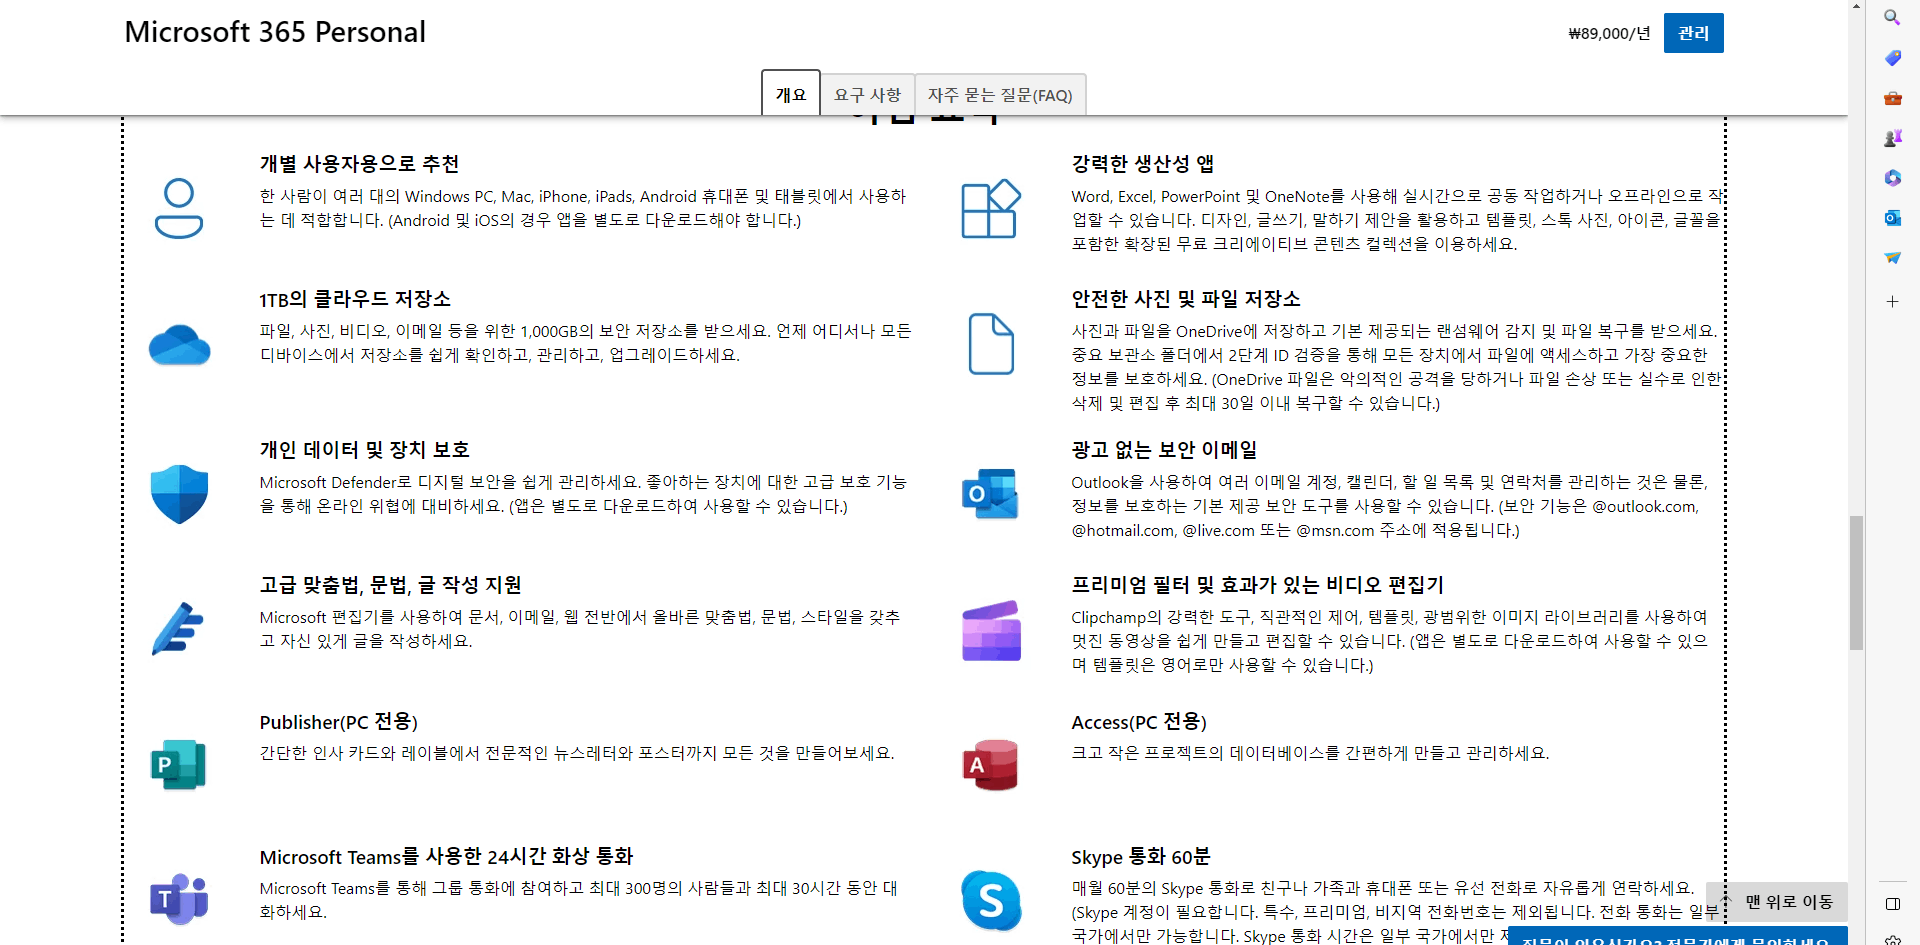Click the Publisher app icon
1920x945 pixels.
[x=179, y=765]
